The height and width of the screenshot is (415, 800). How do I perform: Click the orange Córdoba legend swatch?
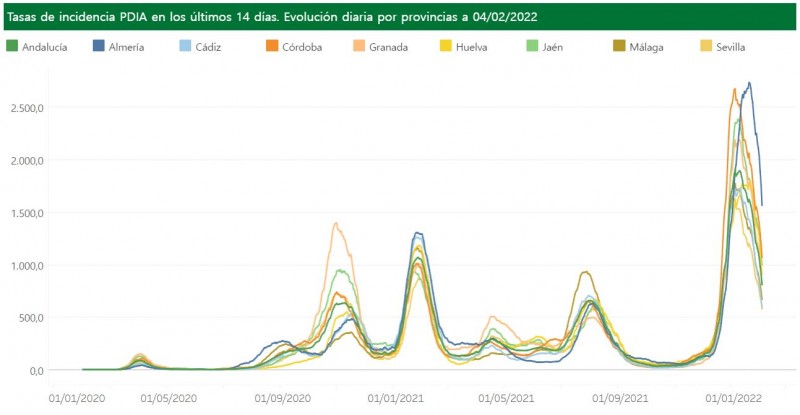click(x=272, y=46)
